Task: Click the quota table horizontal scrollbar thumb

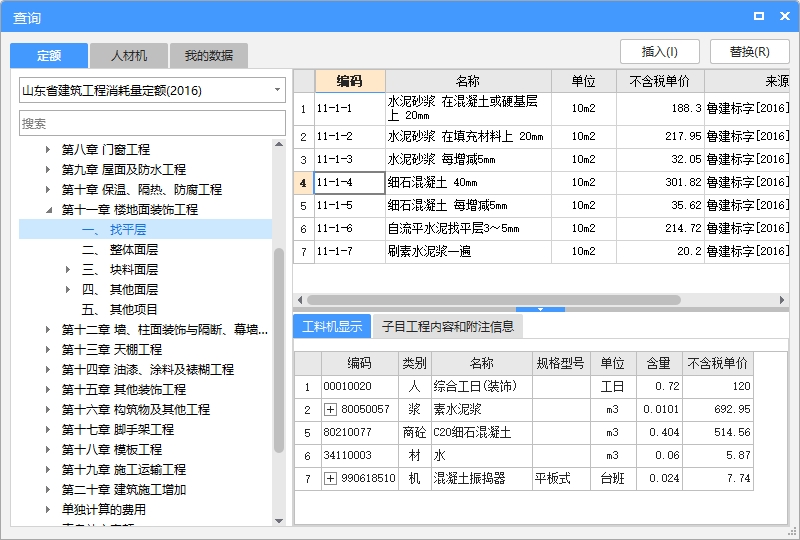Action: (x=493, y=300)
